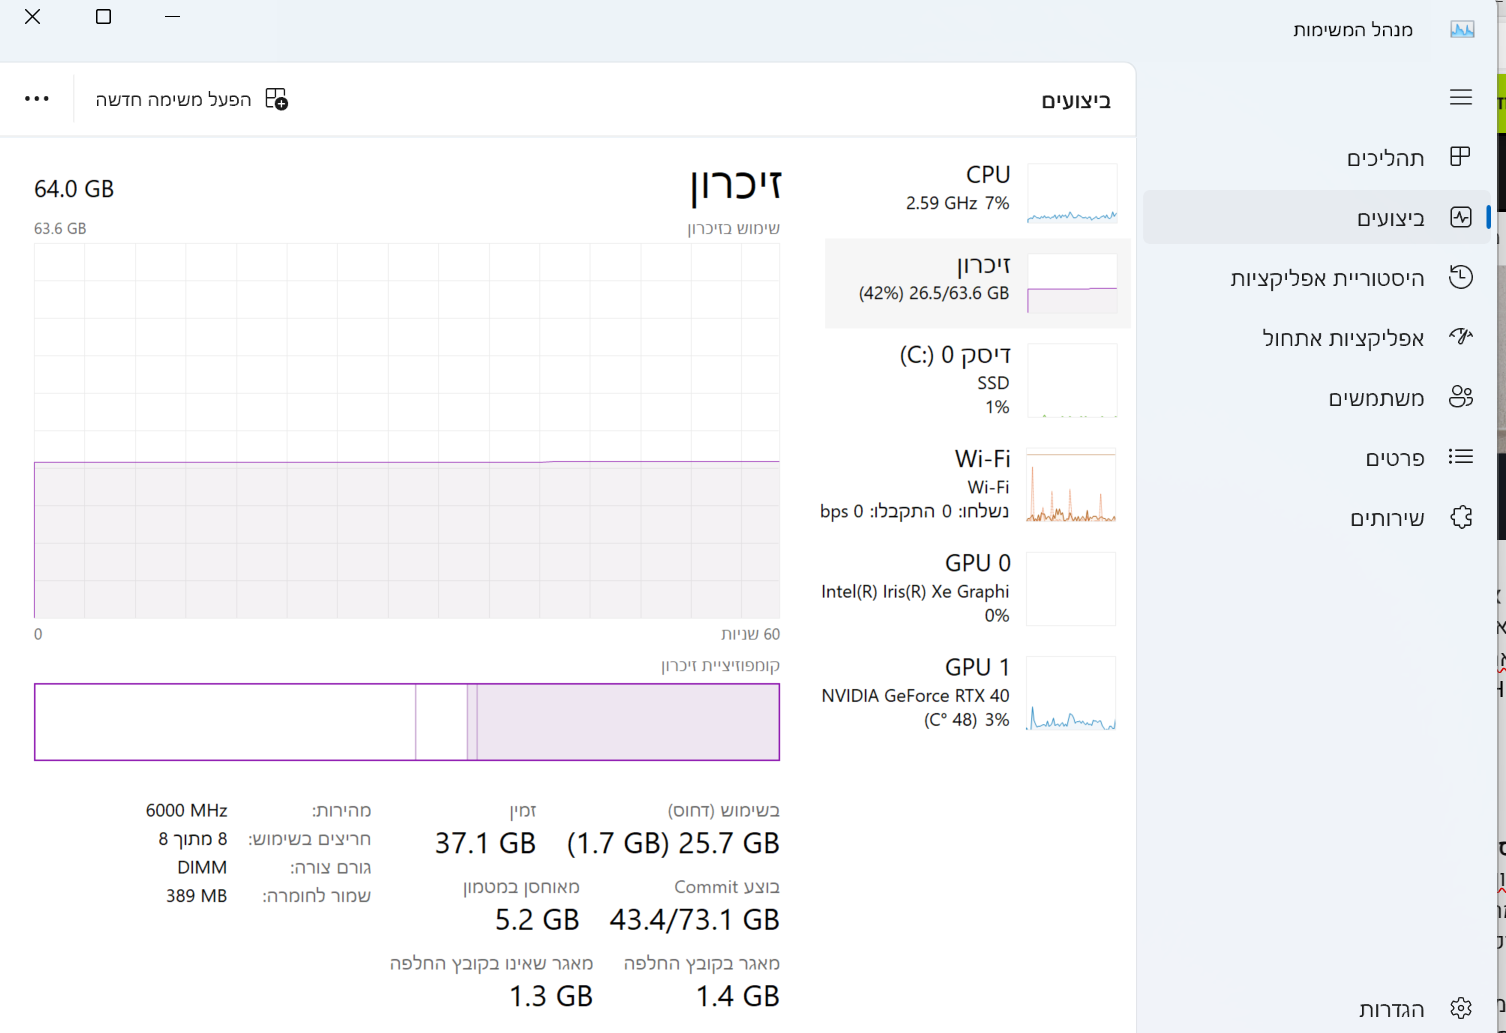
Task: Click the paged pool value 1.4 GB
Action: tap(737, 996)
